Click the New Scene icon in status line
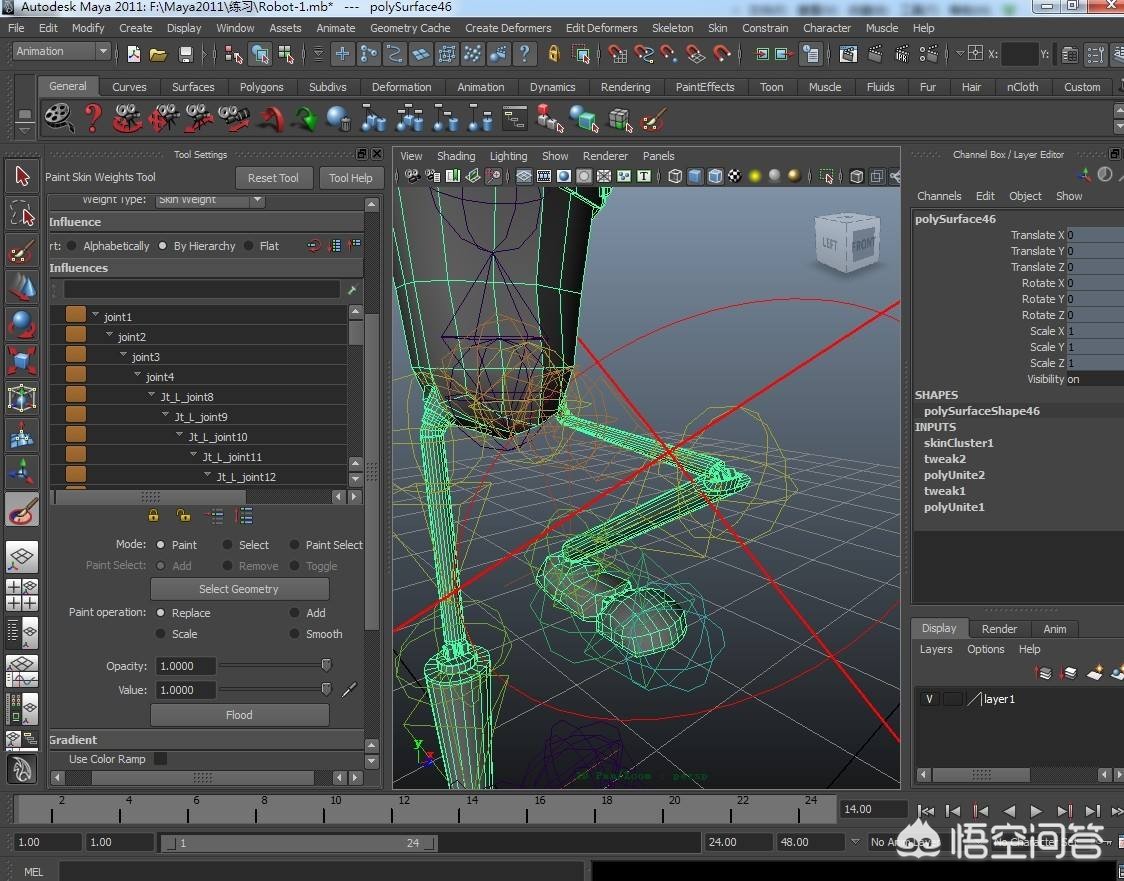 pos(133,54)
